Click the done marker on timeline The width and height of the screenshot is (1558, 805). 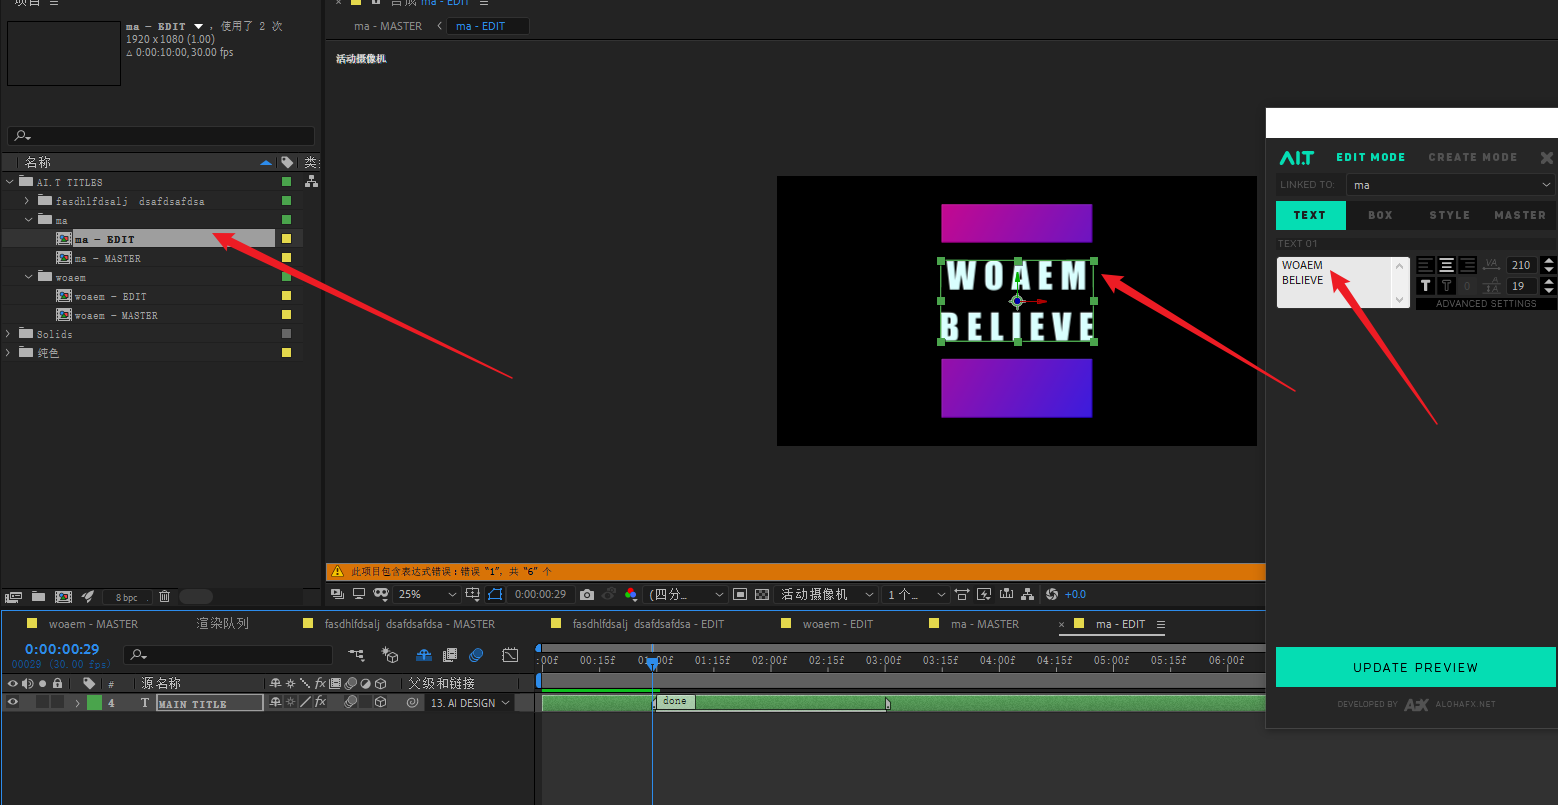click(675, 701)
